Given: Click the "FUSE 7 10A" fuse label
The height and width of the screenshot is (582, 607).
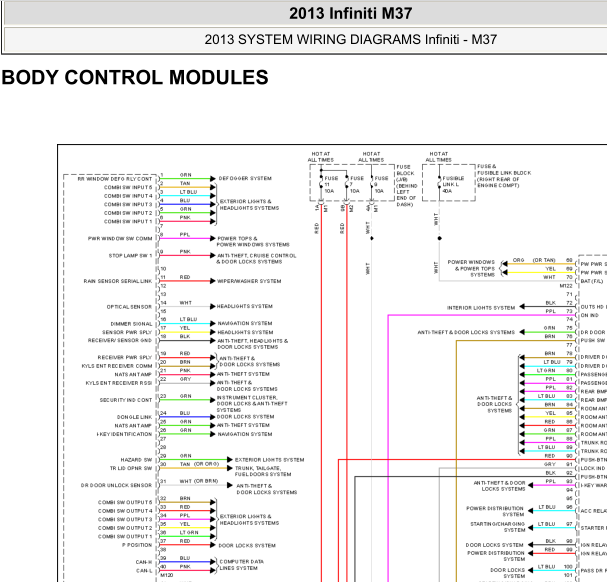Looking at the screenshot, I should click(x=357, y=184).
